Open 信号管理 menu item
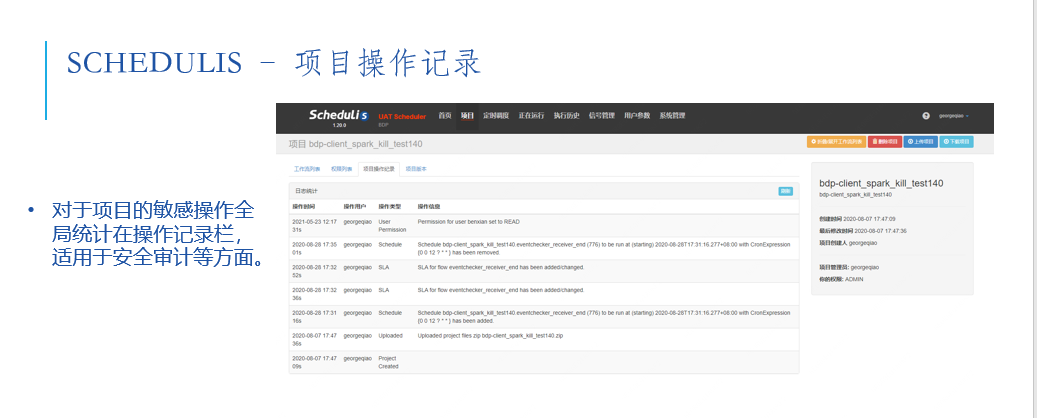The height and width of the screenshot is (418, 1037). pos(601,116)
